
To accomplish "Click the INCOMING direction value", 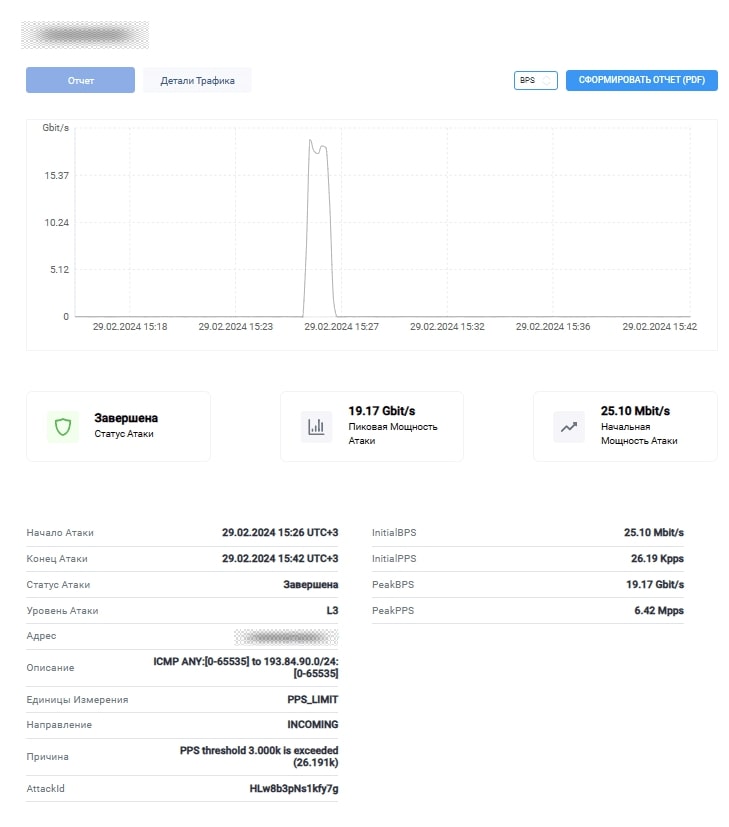I will [x=313, y=725].
